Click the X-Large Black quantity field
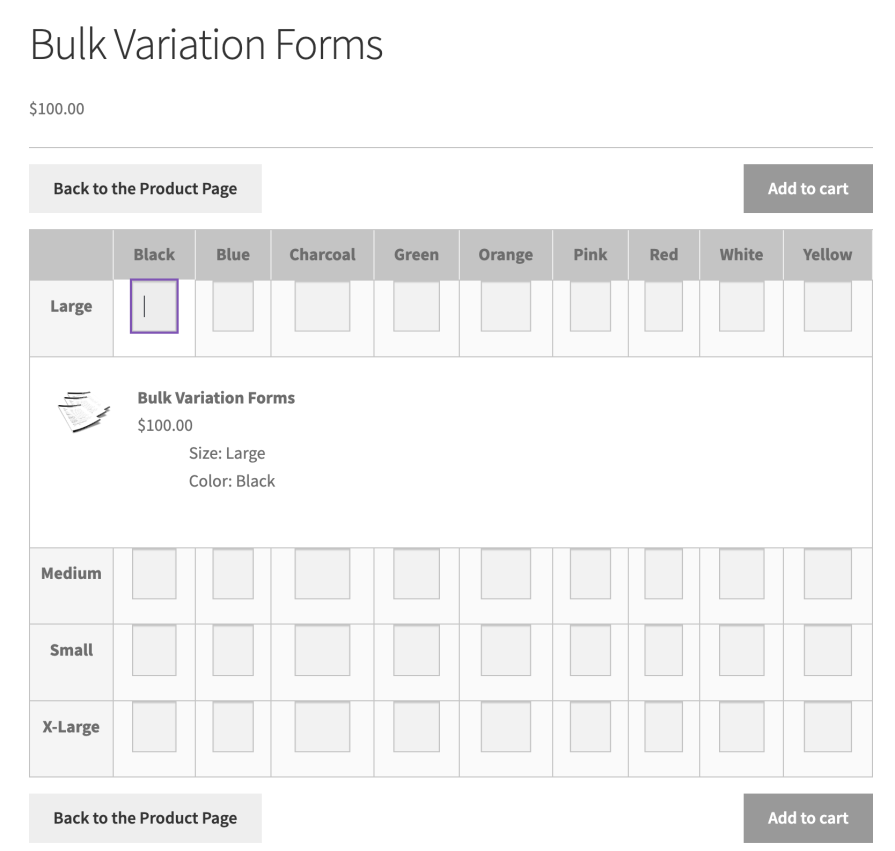 point(154,727)
